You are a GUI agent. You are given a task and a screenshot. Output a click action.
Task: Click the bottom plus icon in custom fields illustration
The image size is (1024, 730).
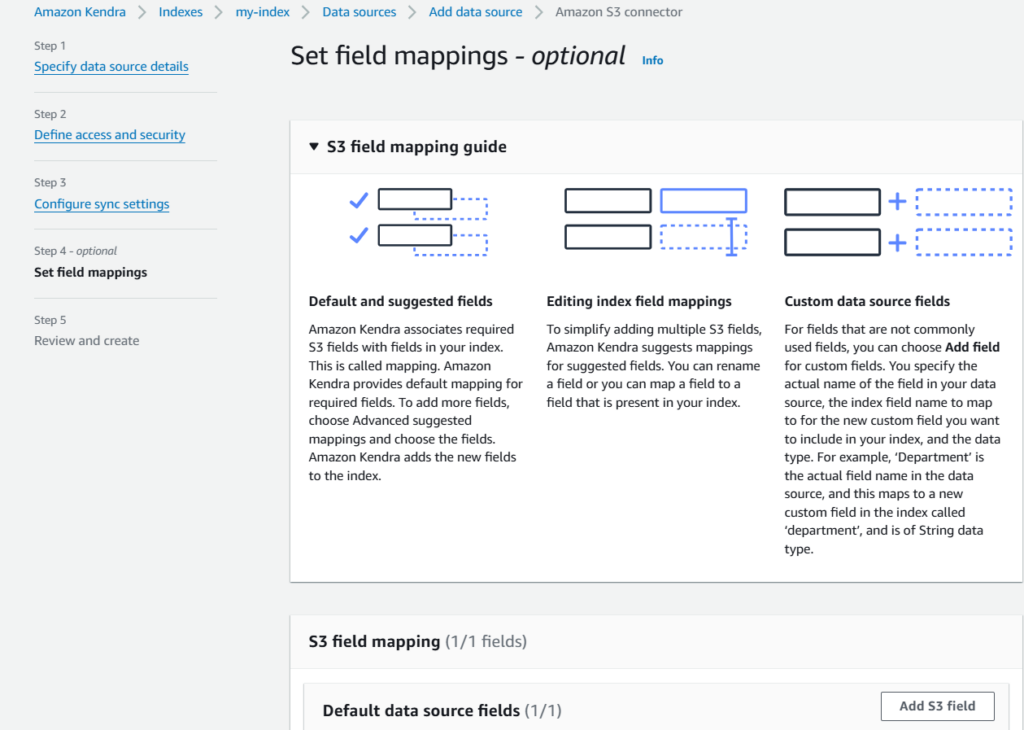(897, 243)
